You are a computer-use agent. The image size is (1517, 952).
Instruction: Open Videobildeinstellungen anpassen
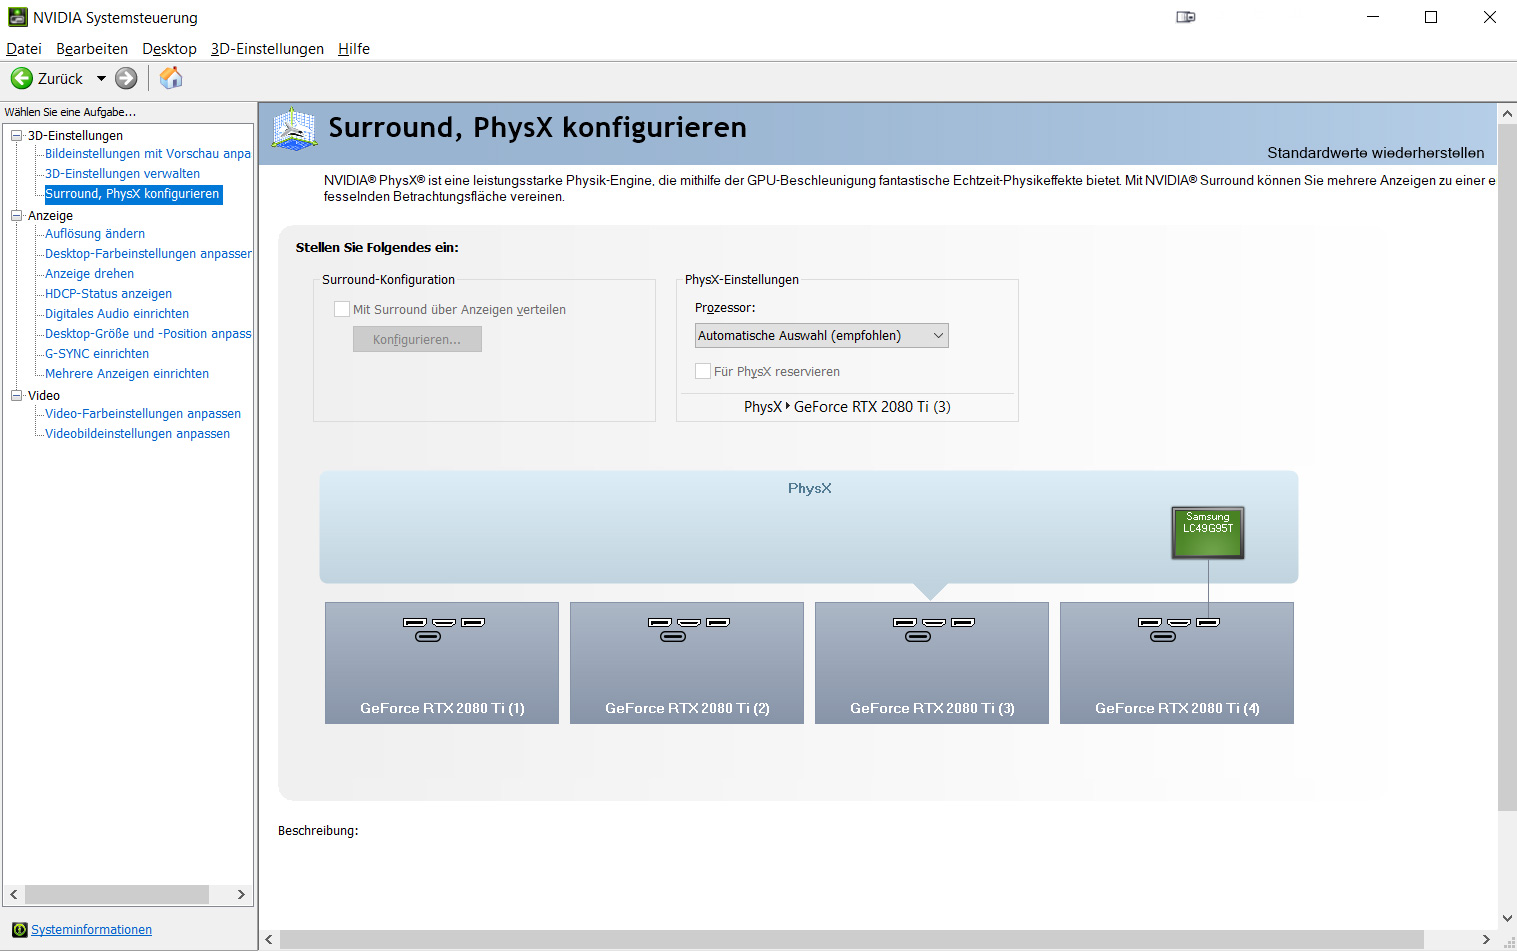point(137,434)
